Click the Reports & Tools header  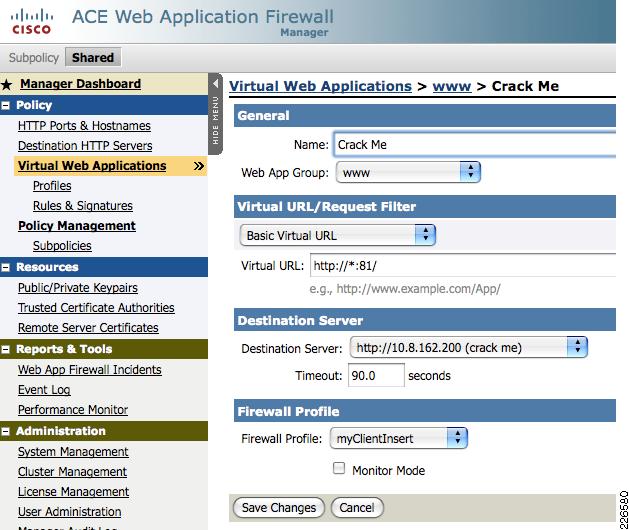pos(104,349)
